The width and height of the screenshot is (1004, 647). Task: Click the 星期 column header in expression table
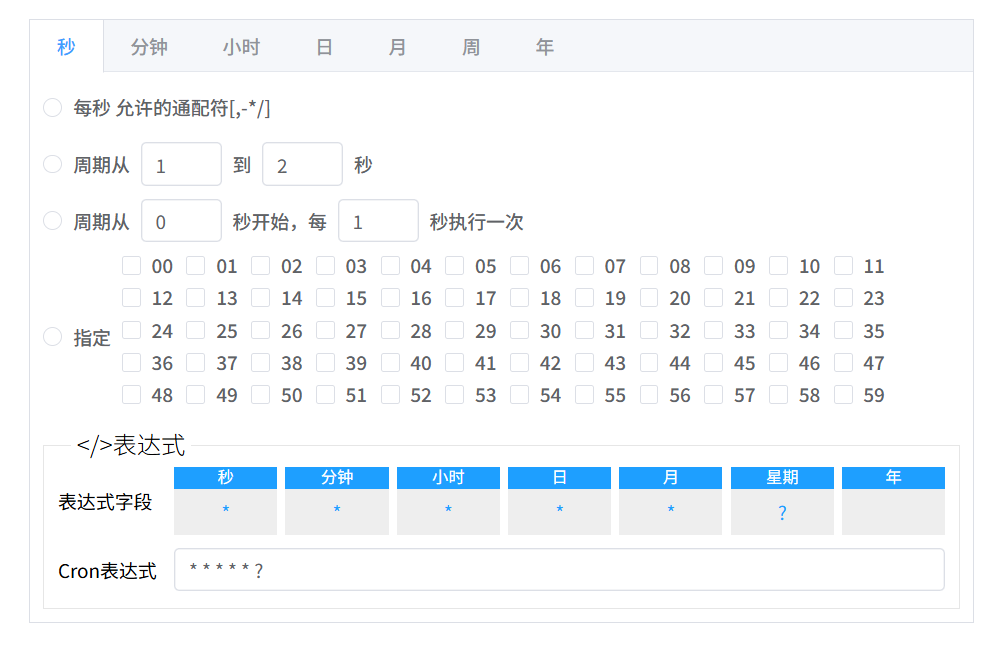click(x=781, y=477)
